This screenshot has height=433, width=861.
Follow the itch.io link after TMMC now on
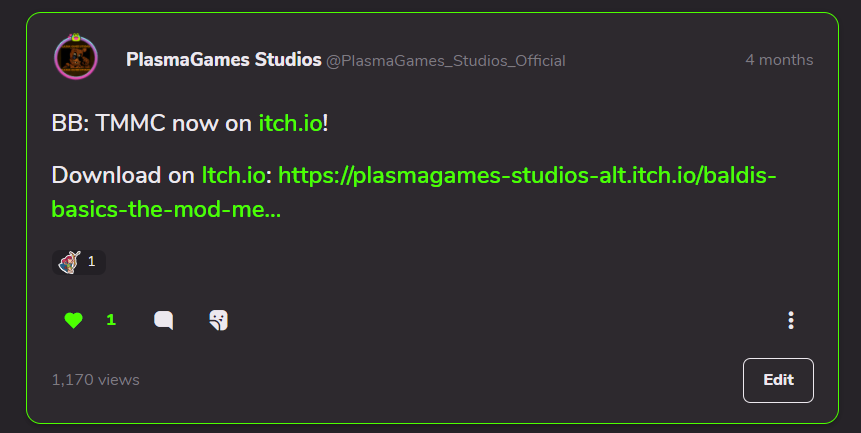290,123
